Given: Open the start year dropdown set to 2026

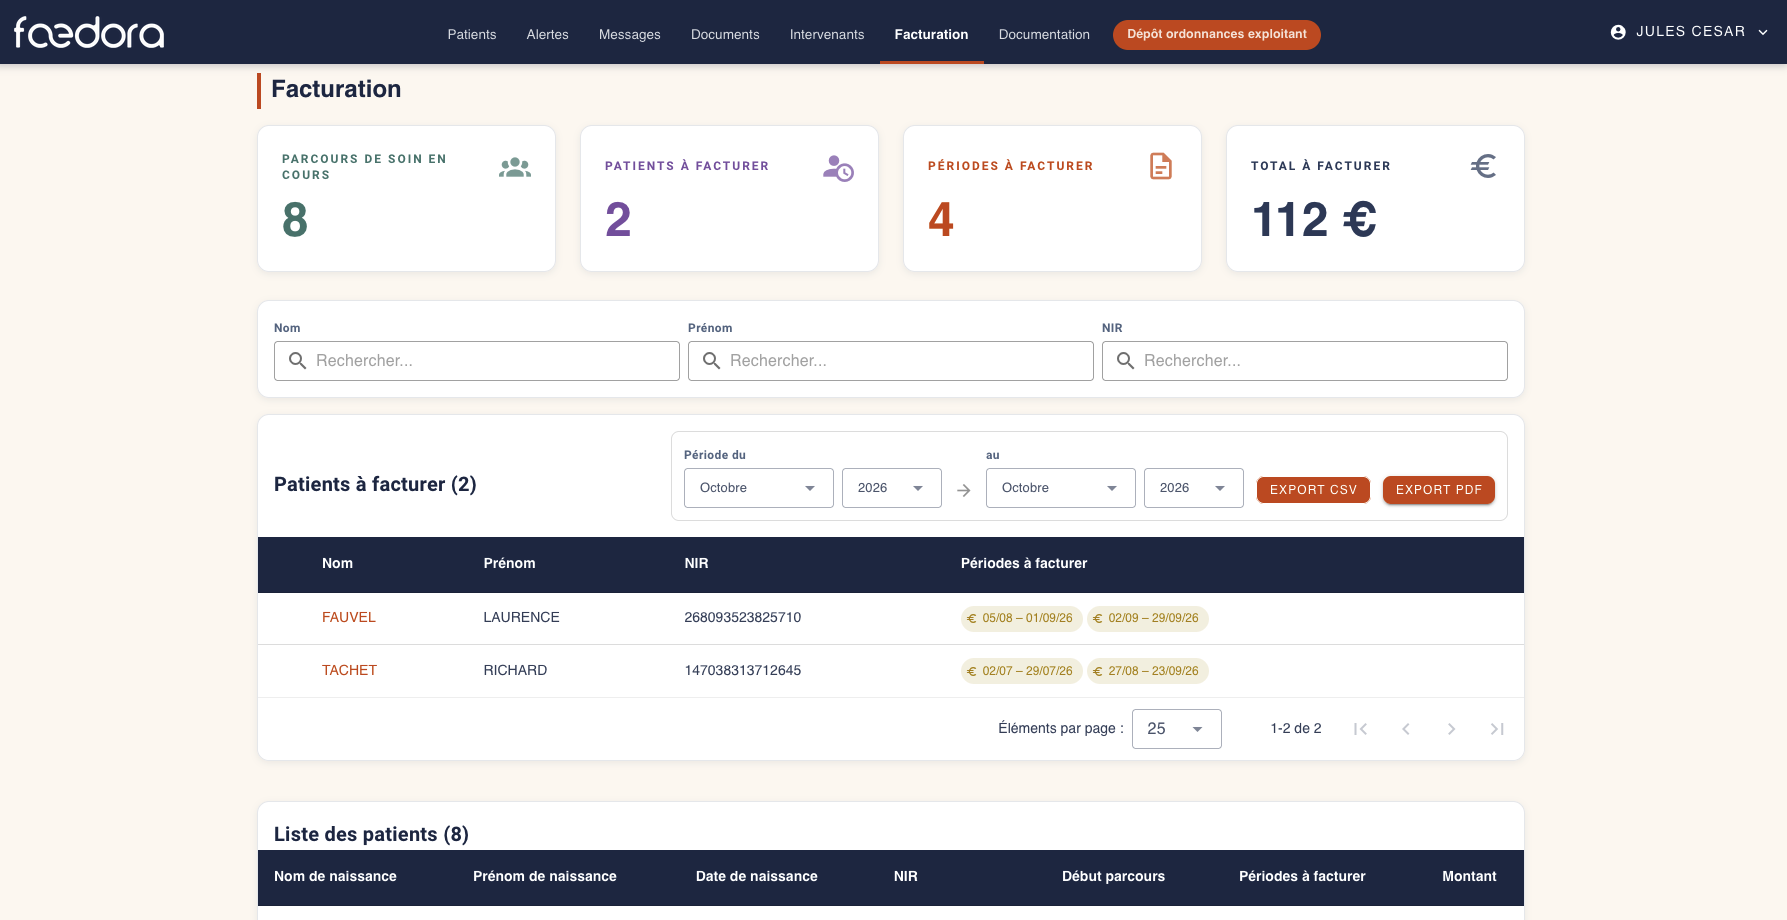Looking at the screenshot, I should pos(892,488).
